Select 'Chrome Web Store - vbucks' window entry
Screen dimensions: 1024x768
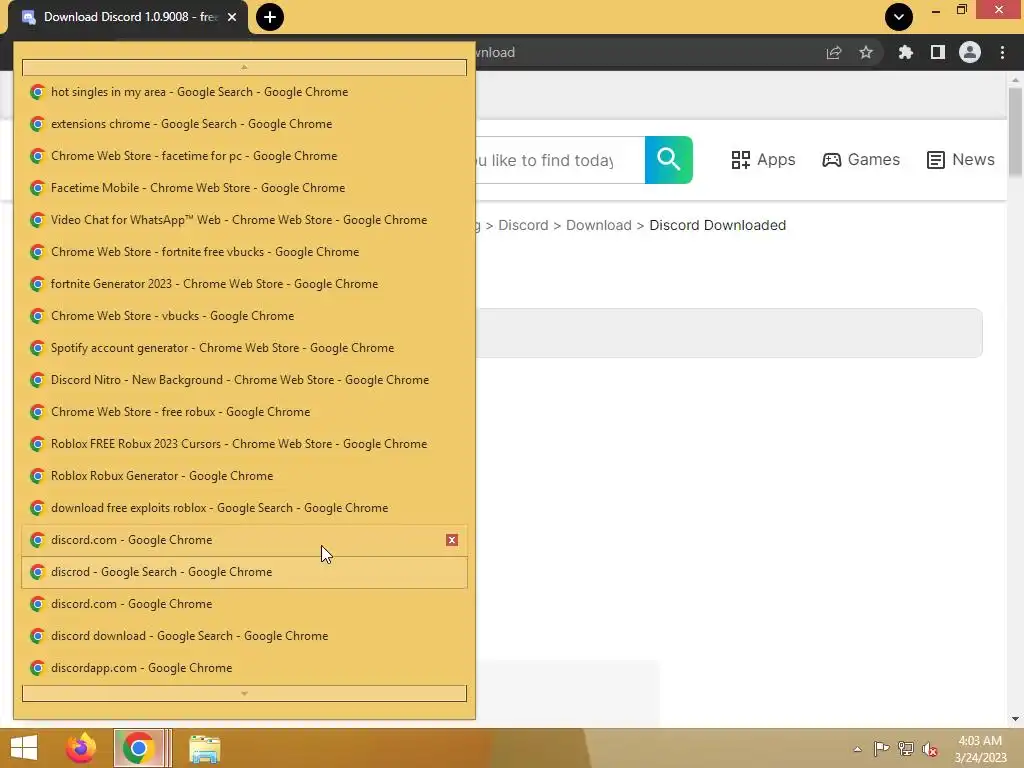point(244,316)
